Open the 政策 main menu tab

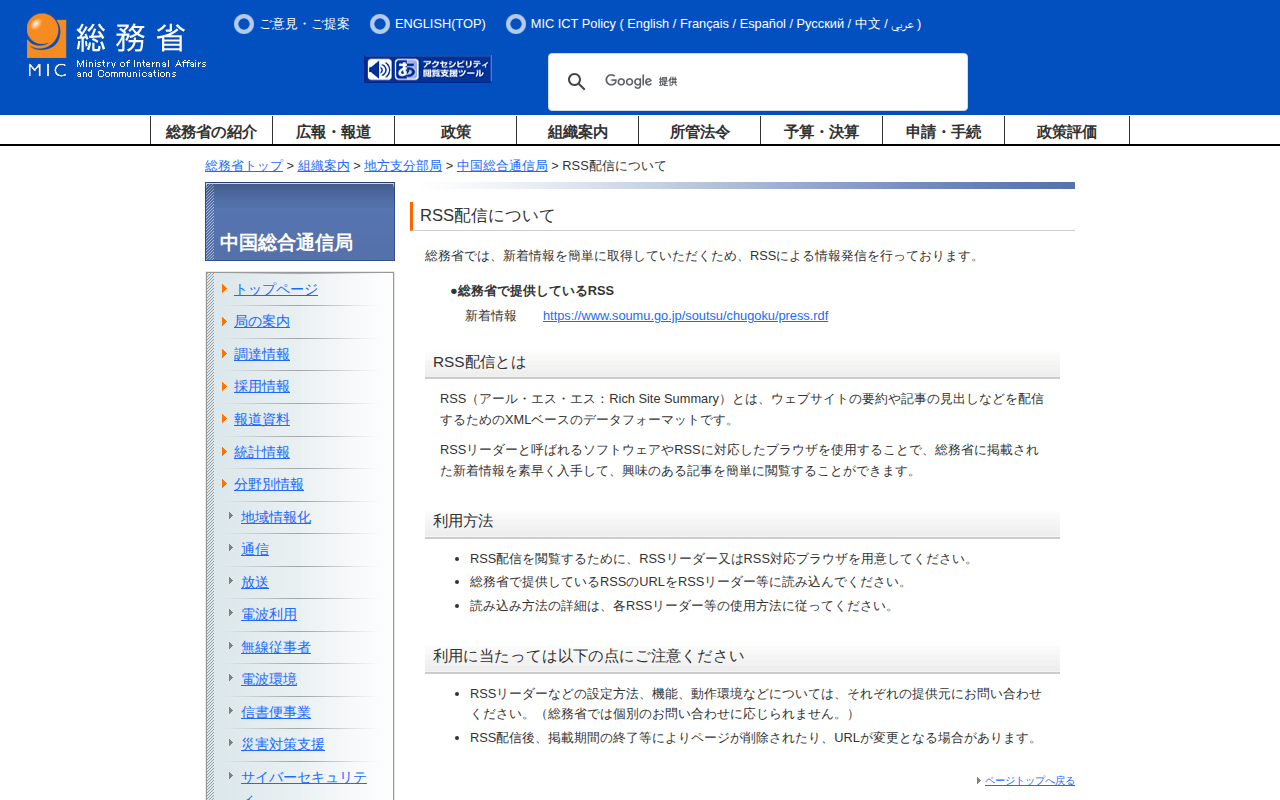pos(455,131)
